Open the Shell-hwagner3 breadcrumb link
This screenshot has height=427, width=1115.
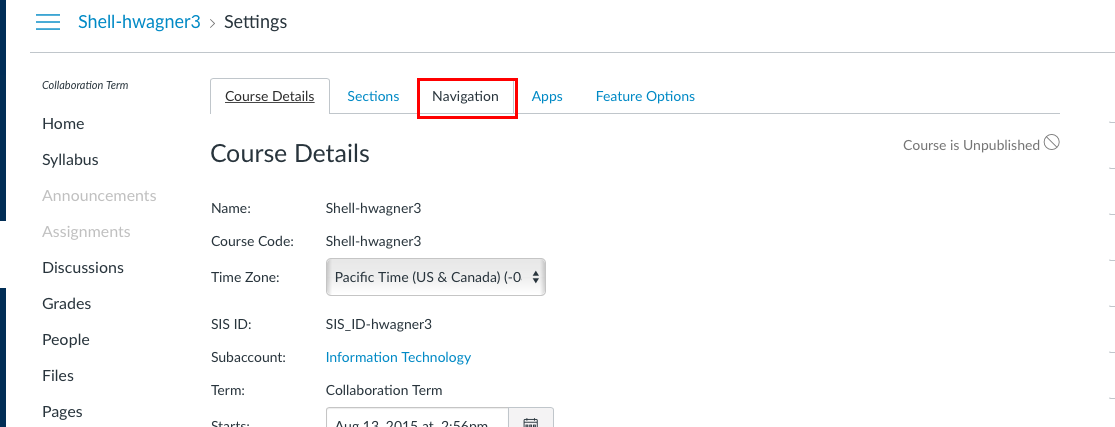(x=139, y=22)
